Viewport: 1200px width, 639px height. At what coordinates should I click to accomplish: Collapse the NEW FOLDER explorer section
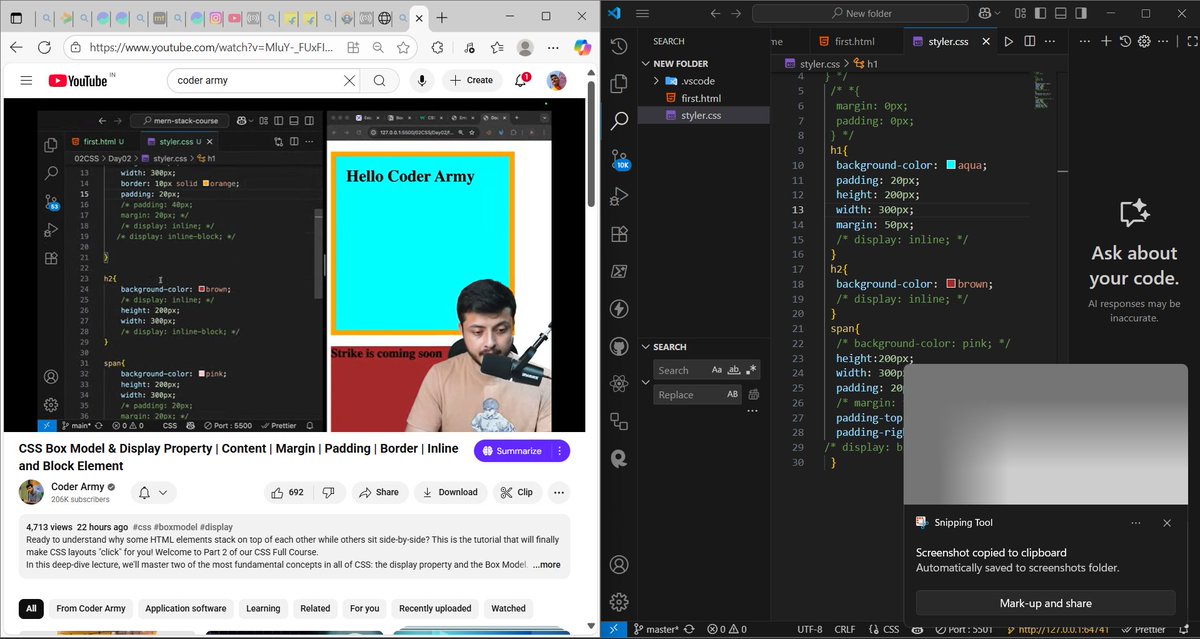[645, 63]
